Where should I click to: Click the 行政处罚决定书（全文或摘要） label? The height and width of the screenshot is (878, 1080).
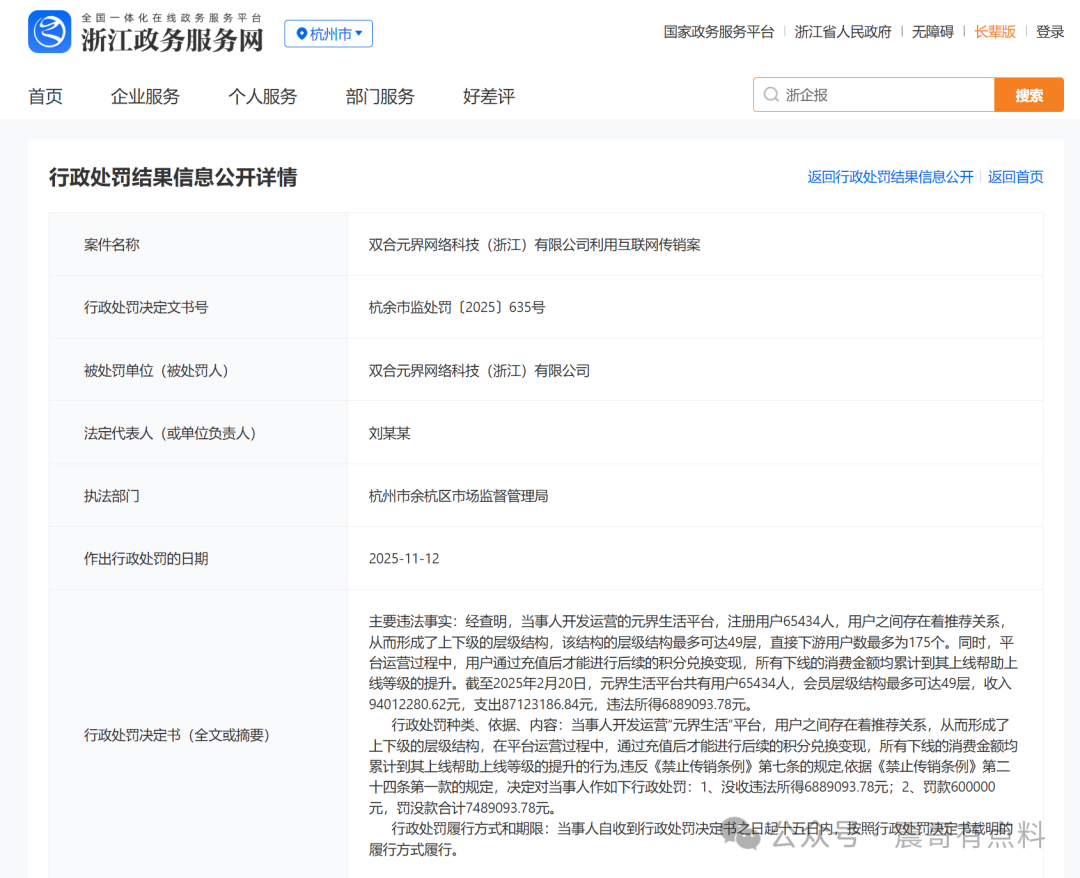point(177,735)
